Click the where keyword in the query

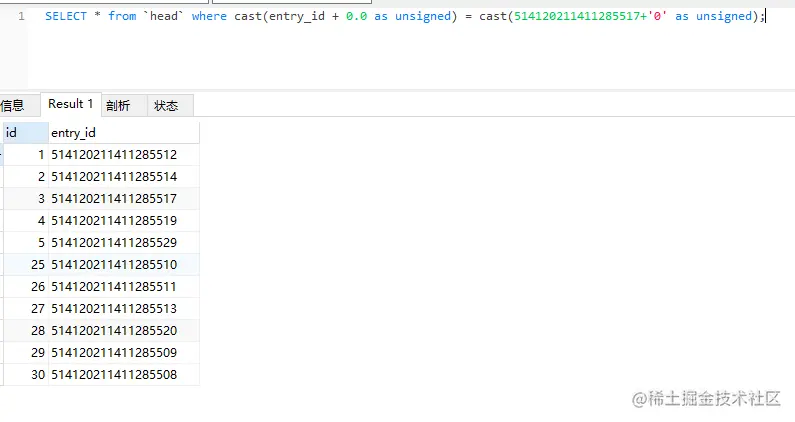pyautogui.click(x=209, y=16)
